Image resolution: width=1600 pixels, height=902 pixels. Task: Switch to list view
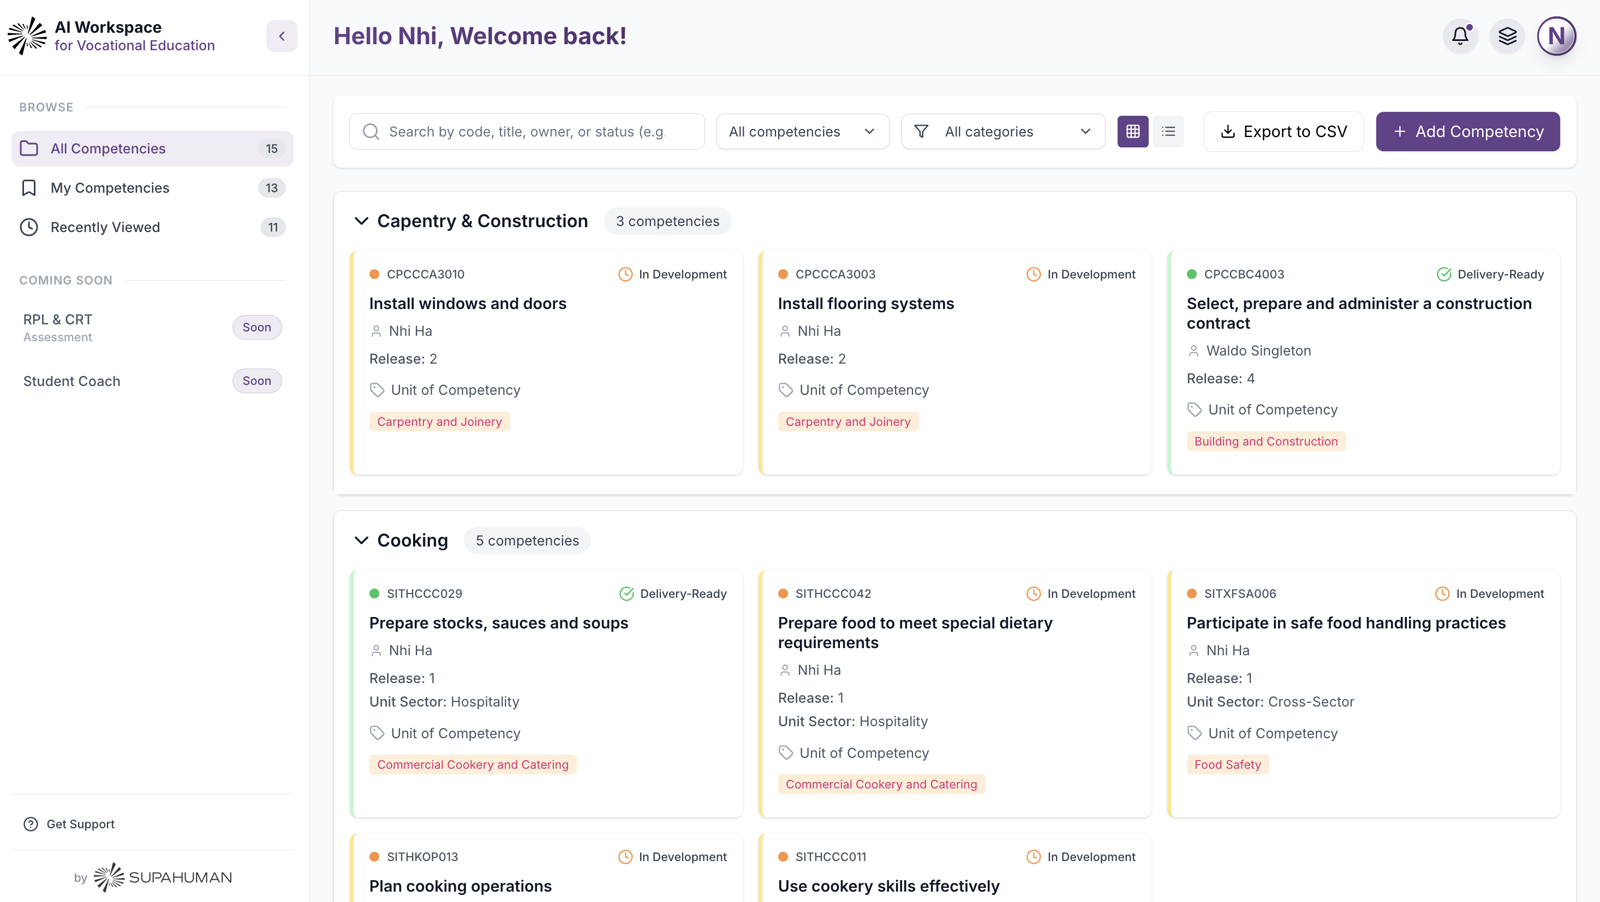coord(1168,131)
